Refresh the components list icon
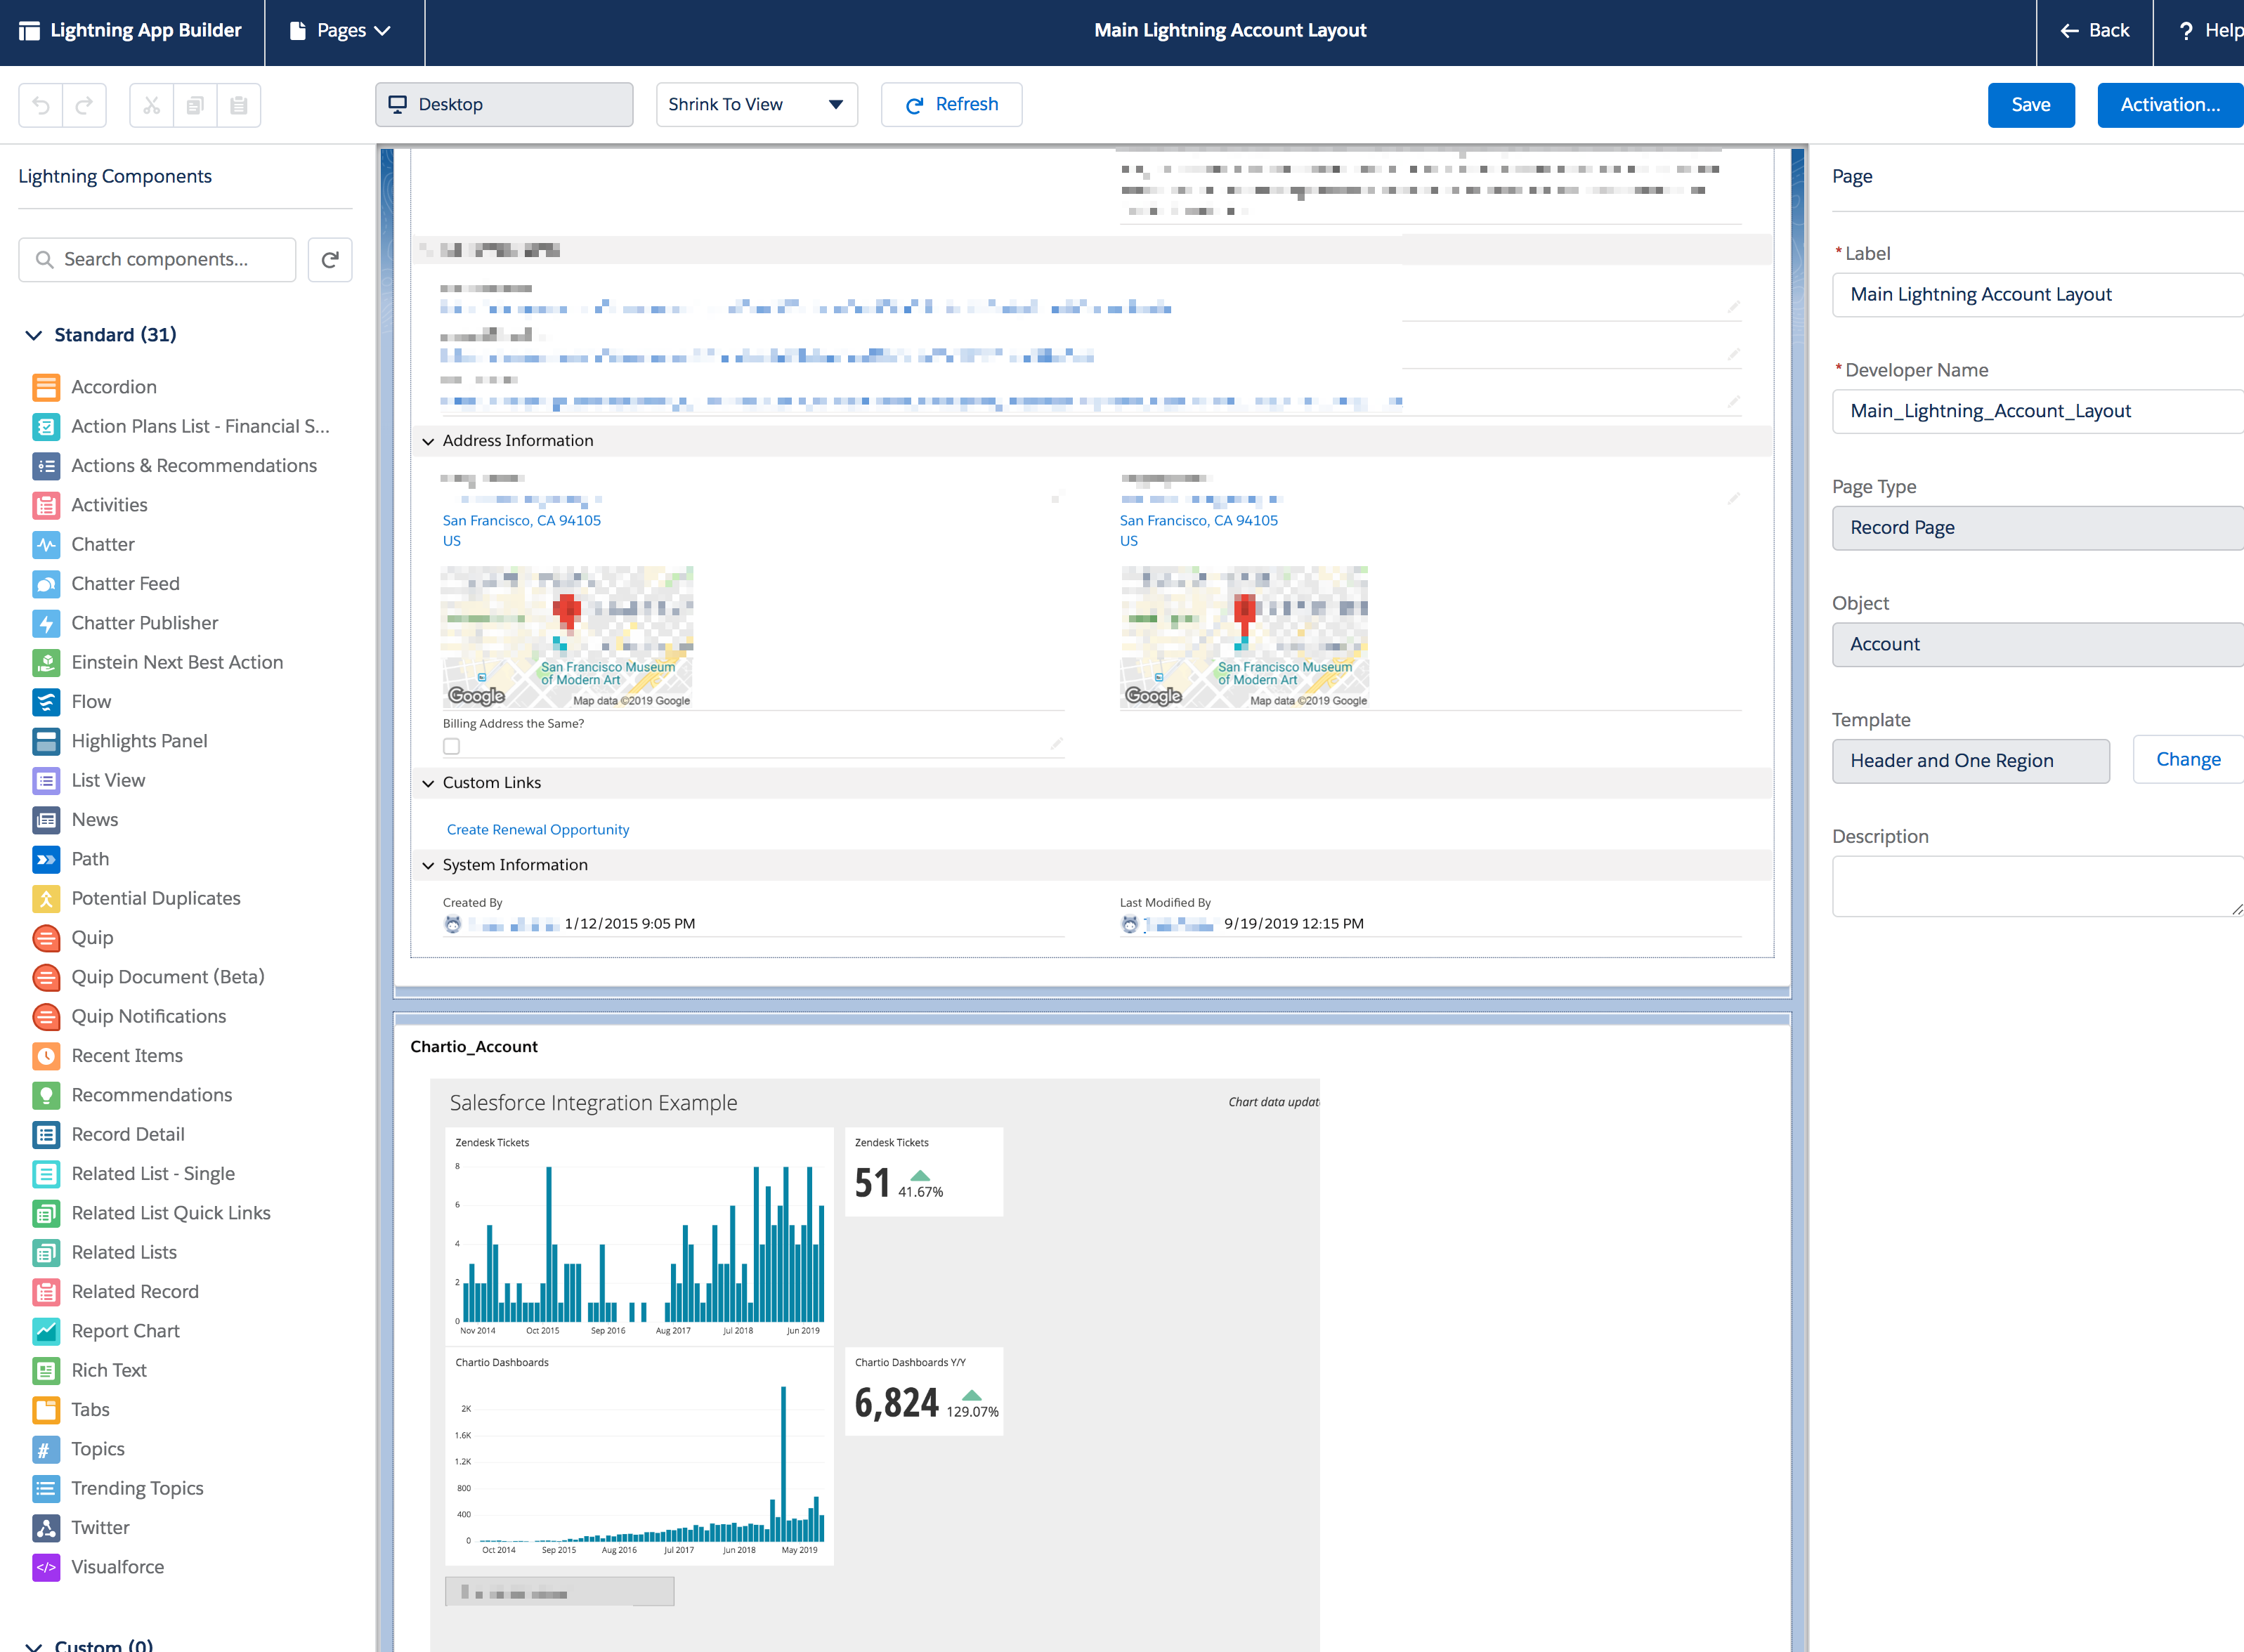This screenshot has height=1652, width=2244. (x=330, y=260)
